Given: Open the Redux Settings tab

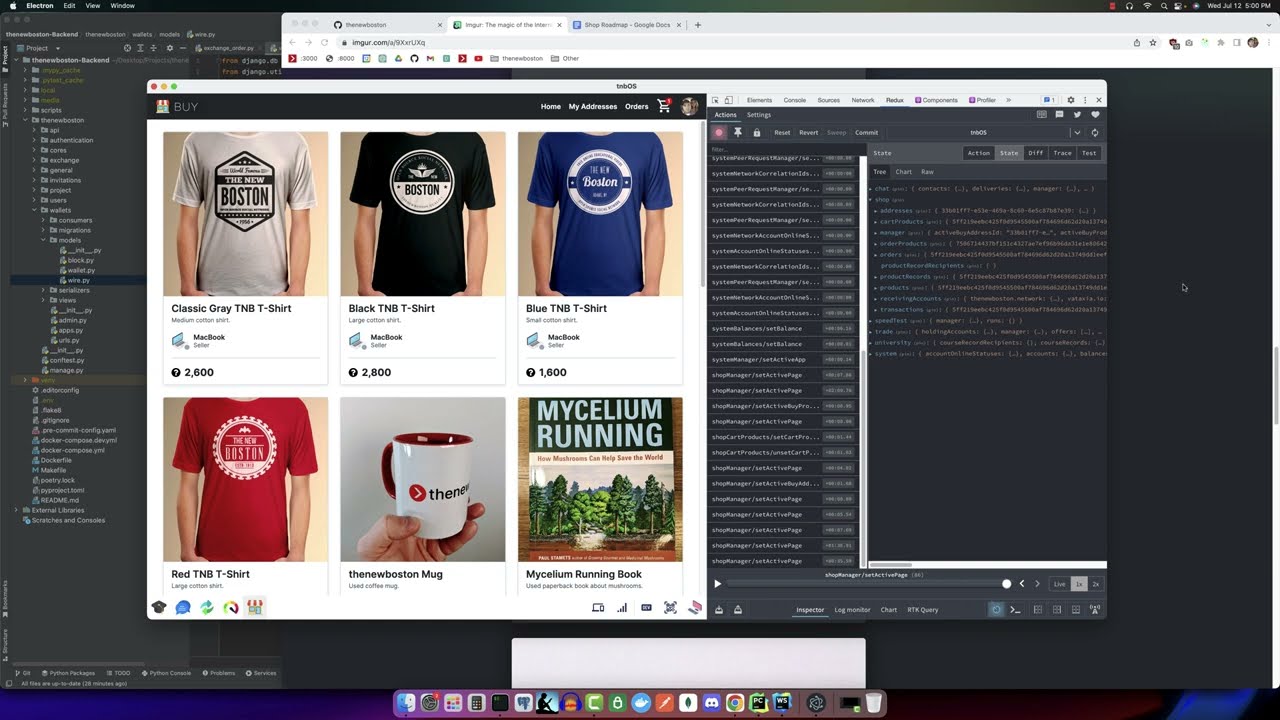Looking at the screenshot, I should tap(759, 115).
